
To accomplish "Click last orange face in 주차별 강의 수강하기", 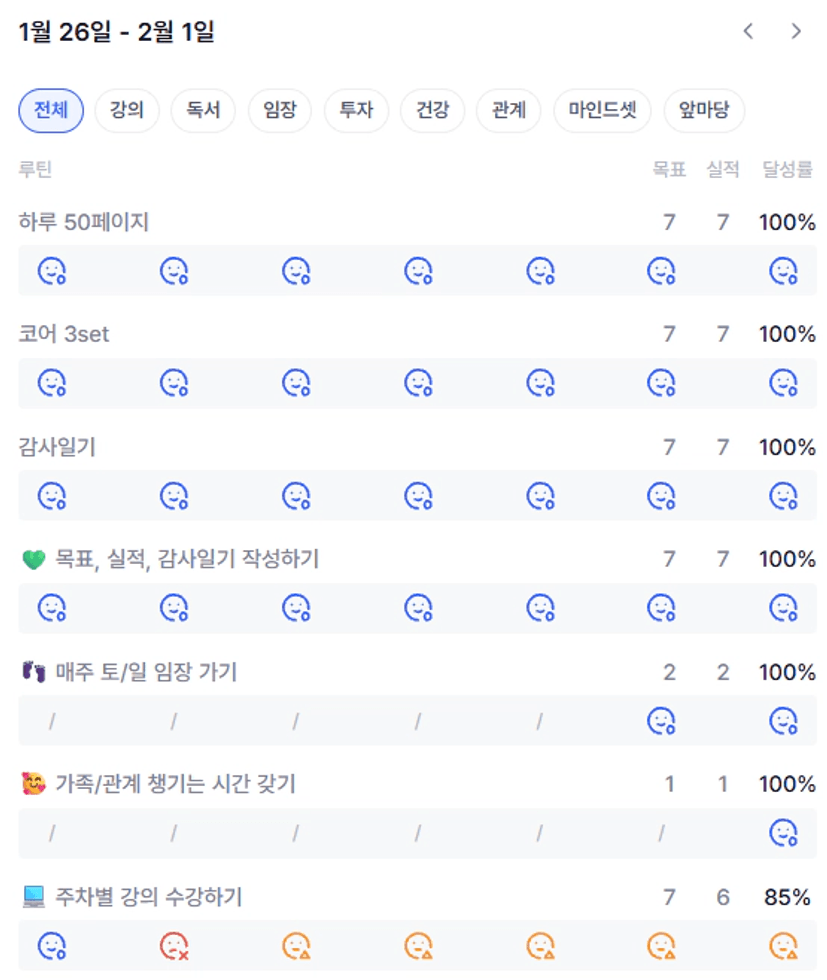I will click(x=783, y=945).
